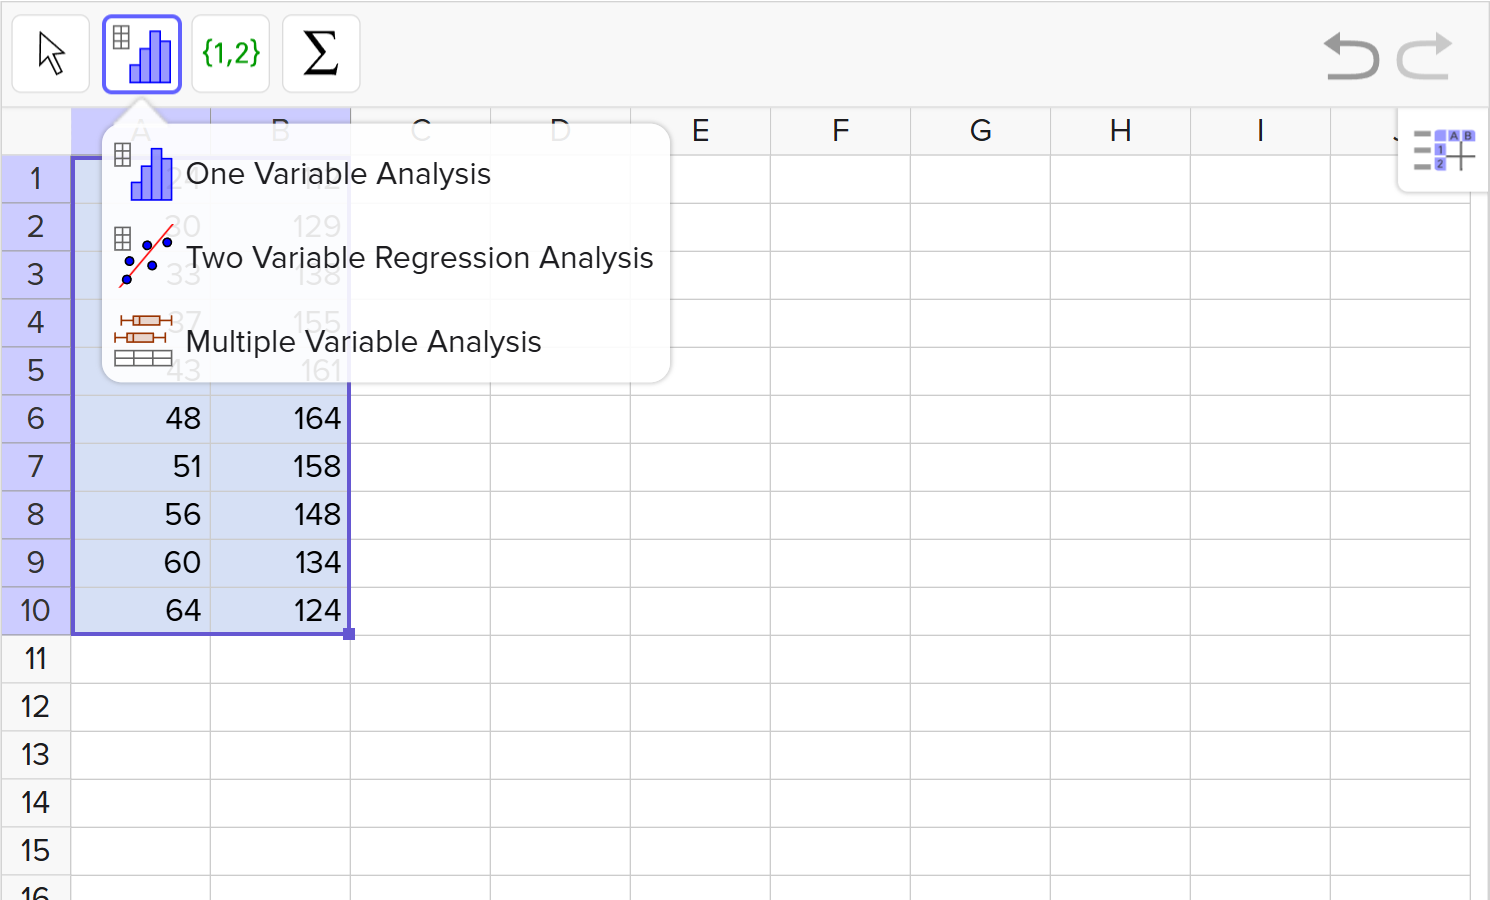Screen dimensions: 1490x900
Task: Click the boxplot Multiple Variable icon
Action: pyautogui.click(x=143, y=340)
